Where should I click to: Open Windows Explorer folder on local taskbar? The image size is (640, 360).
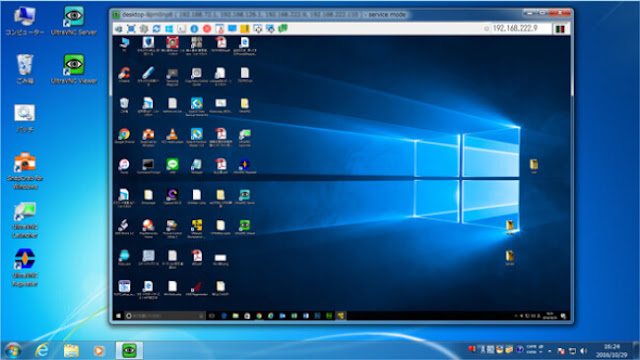pyautogui.click(x=71, y=351)
